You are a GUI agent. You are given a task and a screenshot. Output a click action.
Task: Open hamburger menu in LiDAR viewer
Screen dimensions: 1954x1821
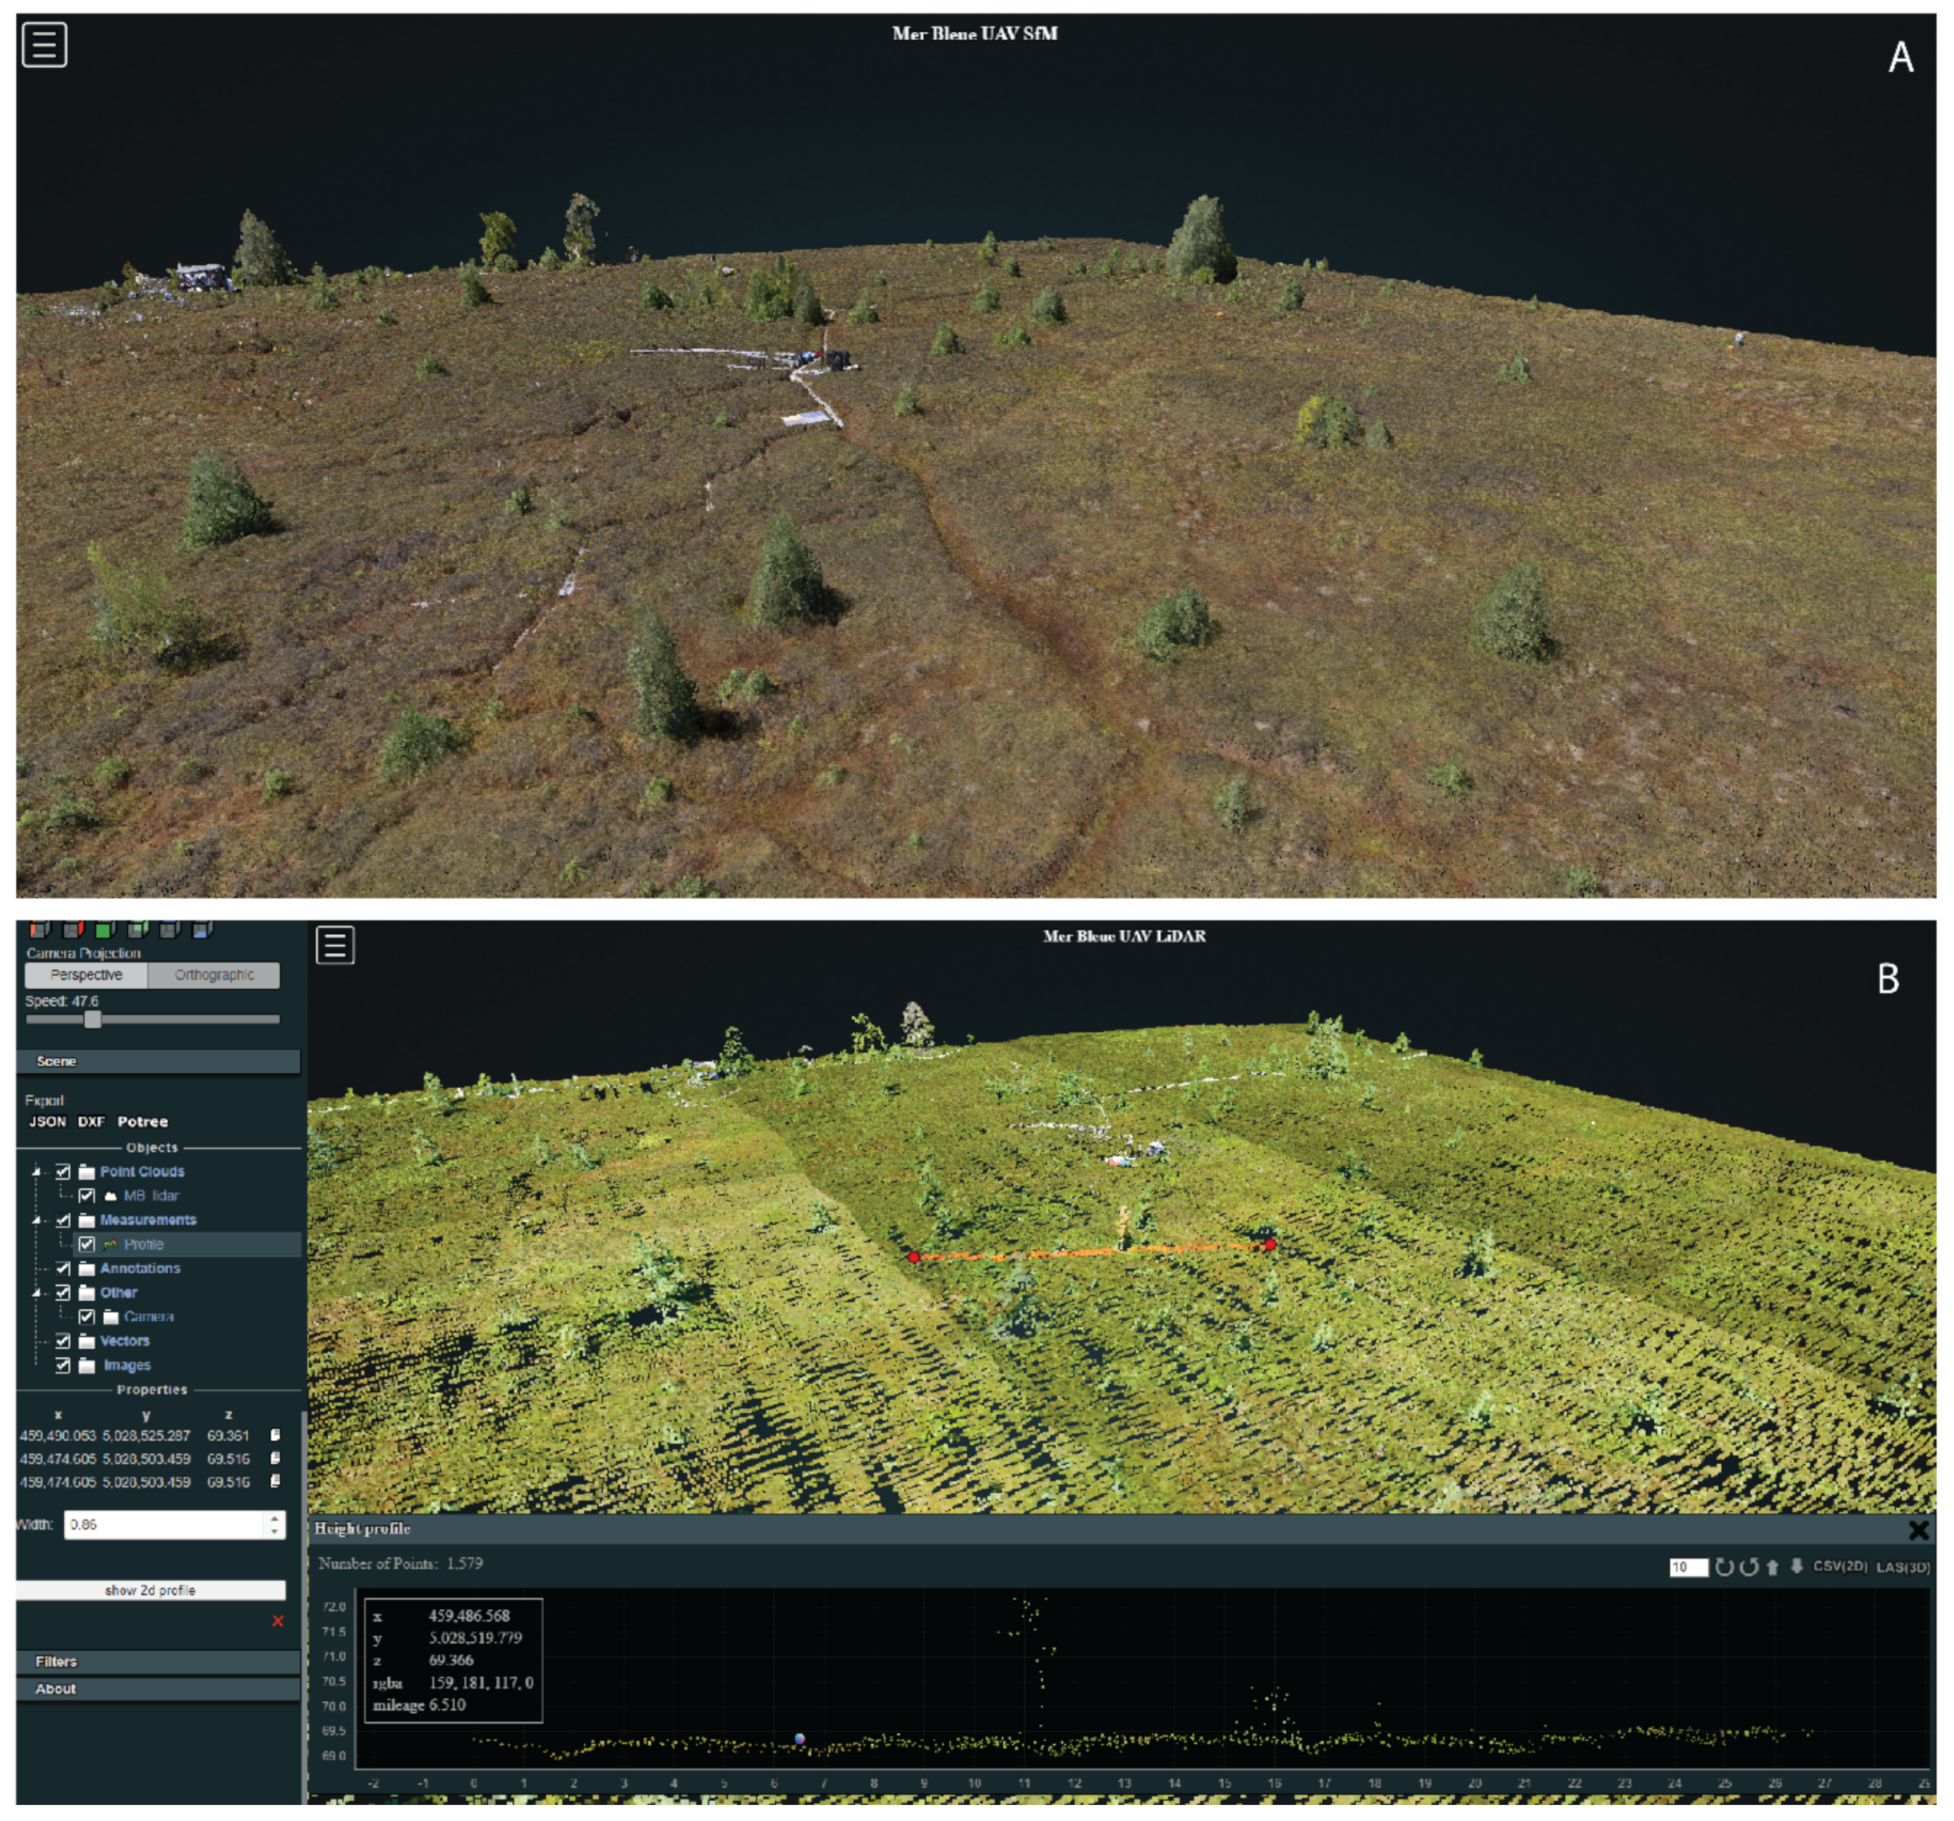pyautogui.click(x=335, y=944)
